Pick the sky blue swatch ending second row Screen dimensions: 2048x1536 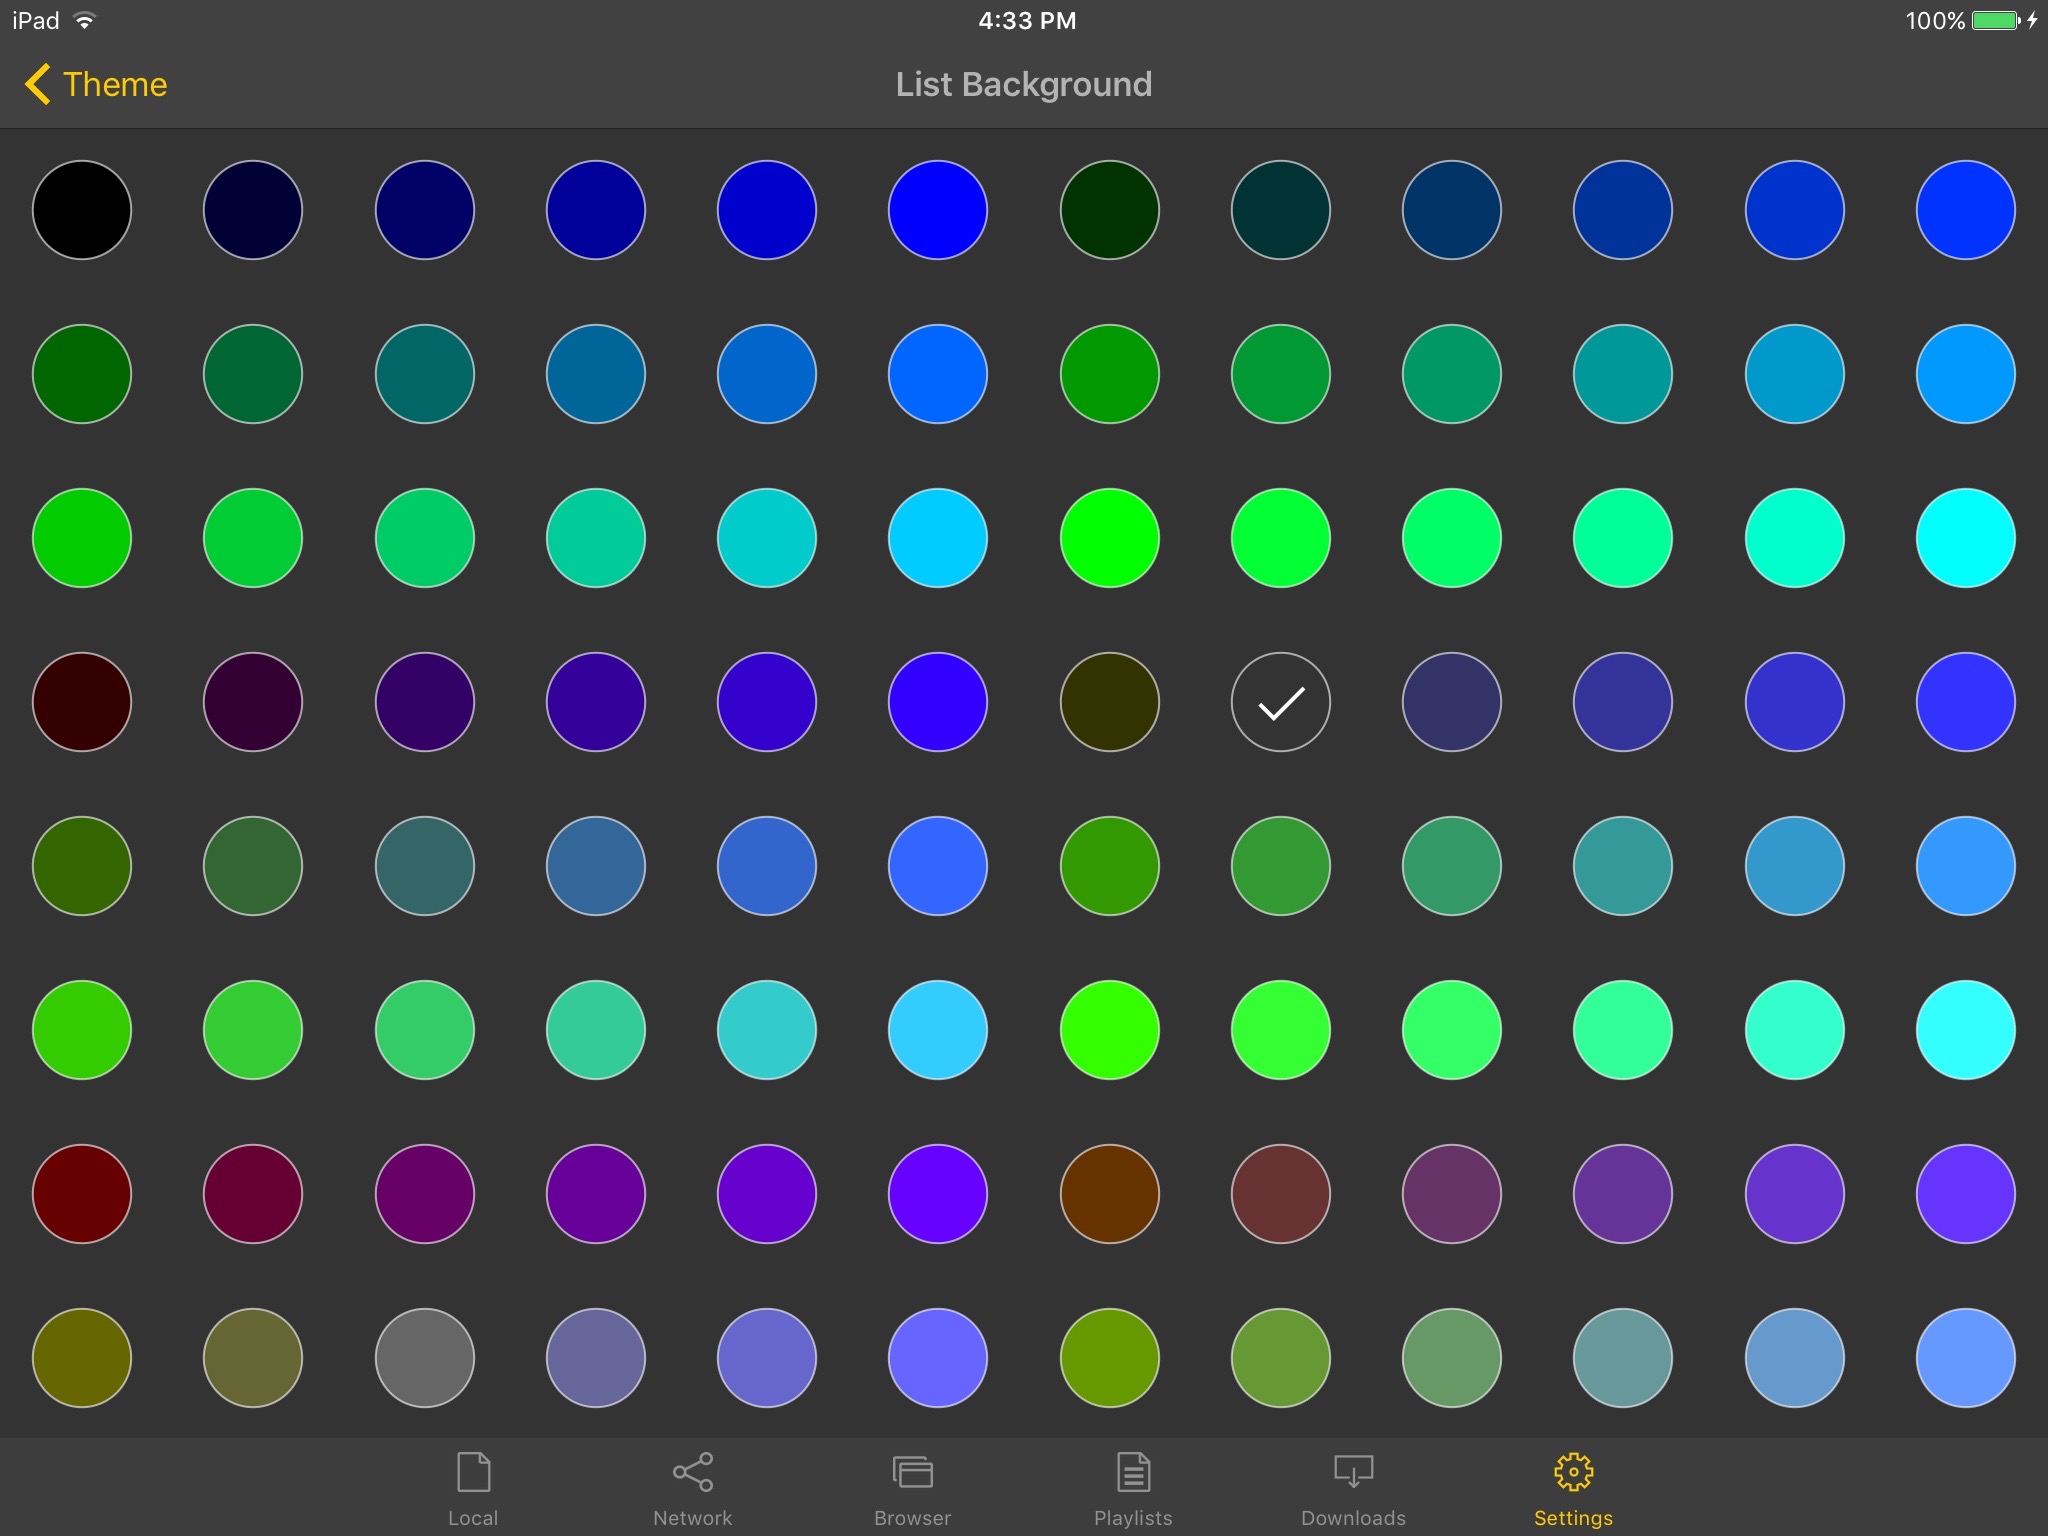(x=1966, y=374)
